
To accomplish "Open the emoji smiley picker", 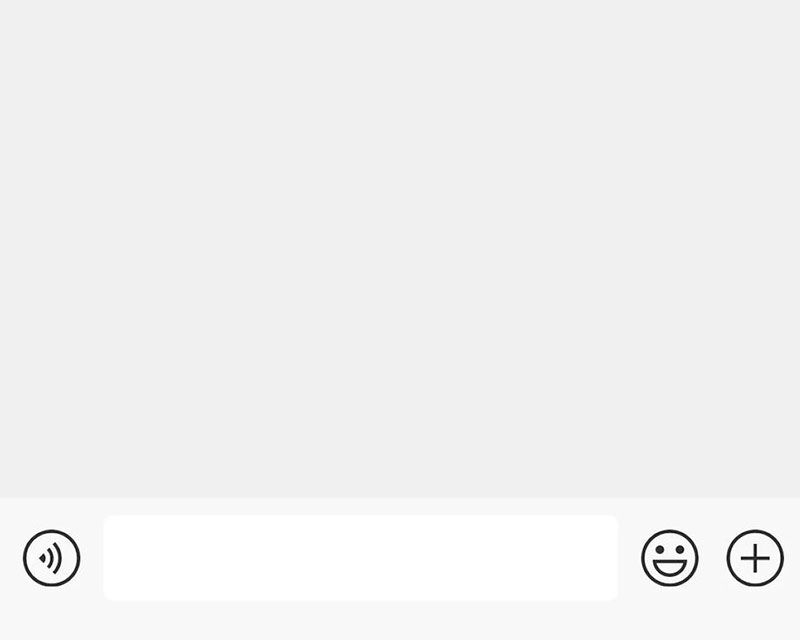I will 670,558.
